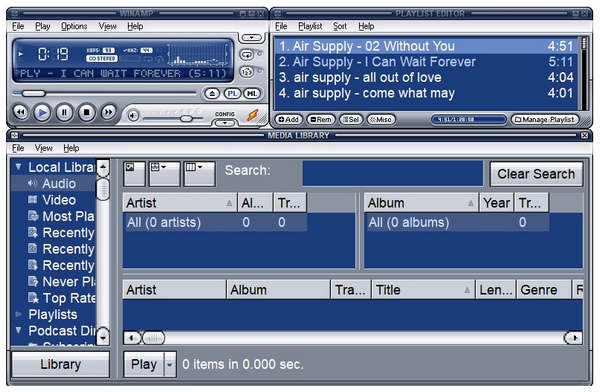The width and height of the screenshot is (600, 392).
Task: Sort by the Year column header
Action: [x=496, y=203]
